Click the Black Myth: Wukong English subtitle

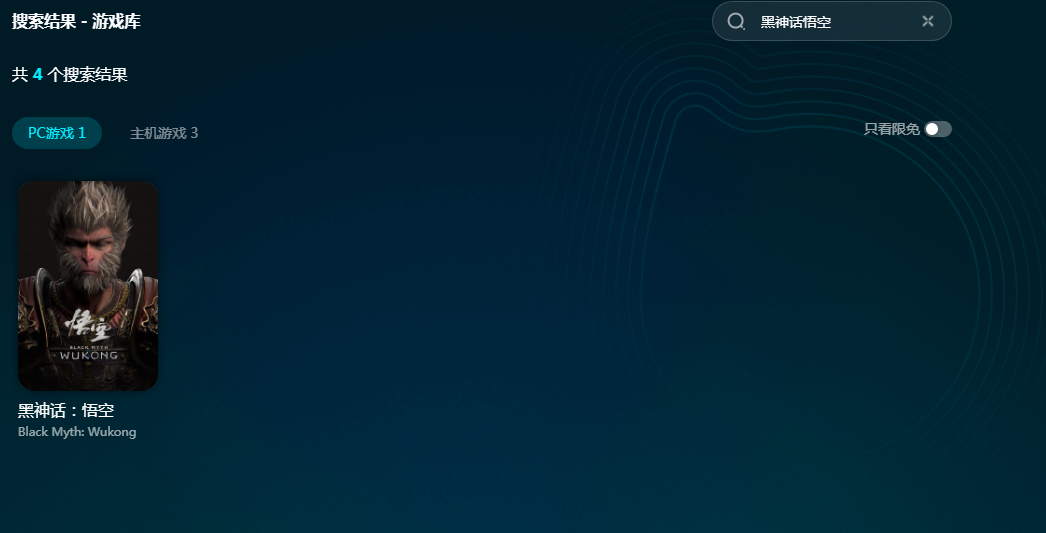[77, 432]
